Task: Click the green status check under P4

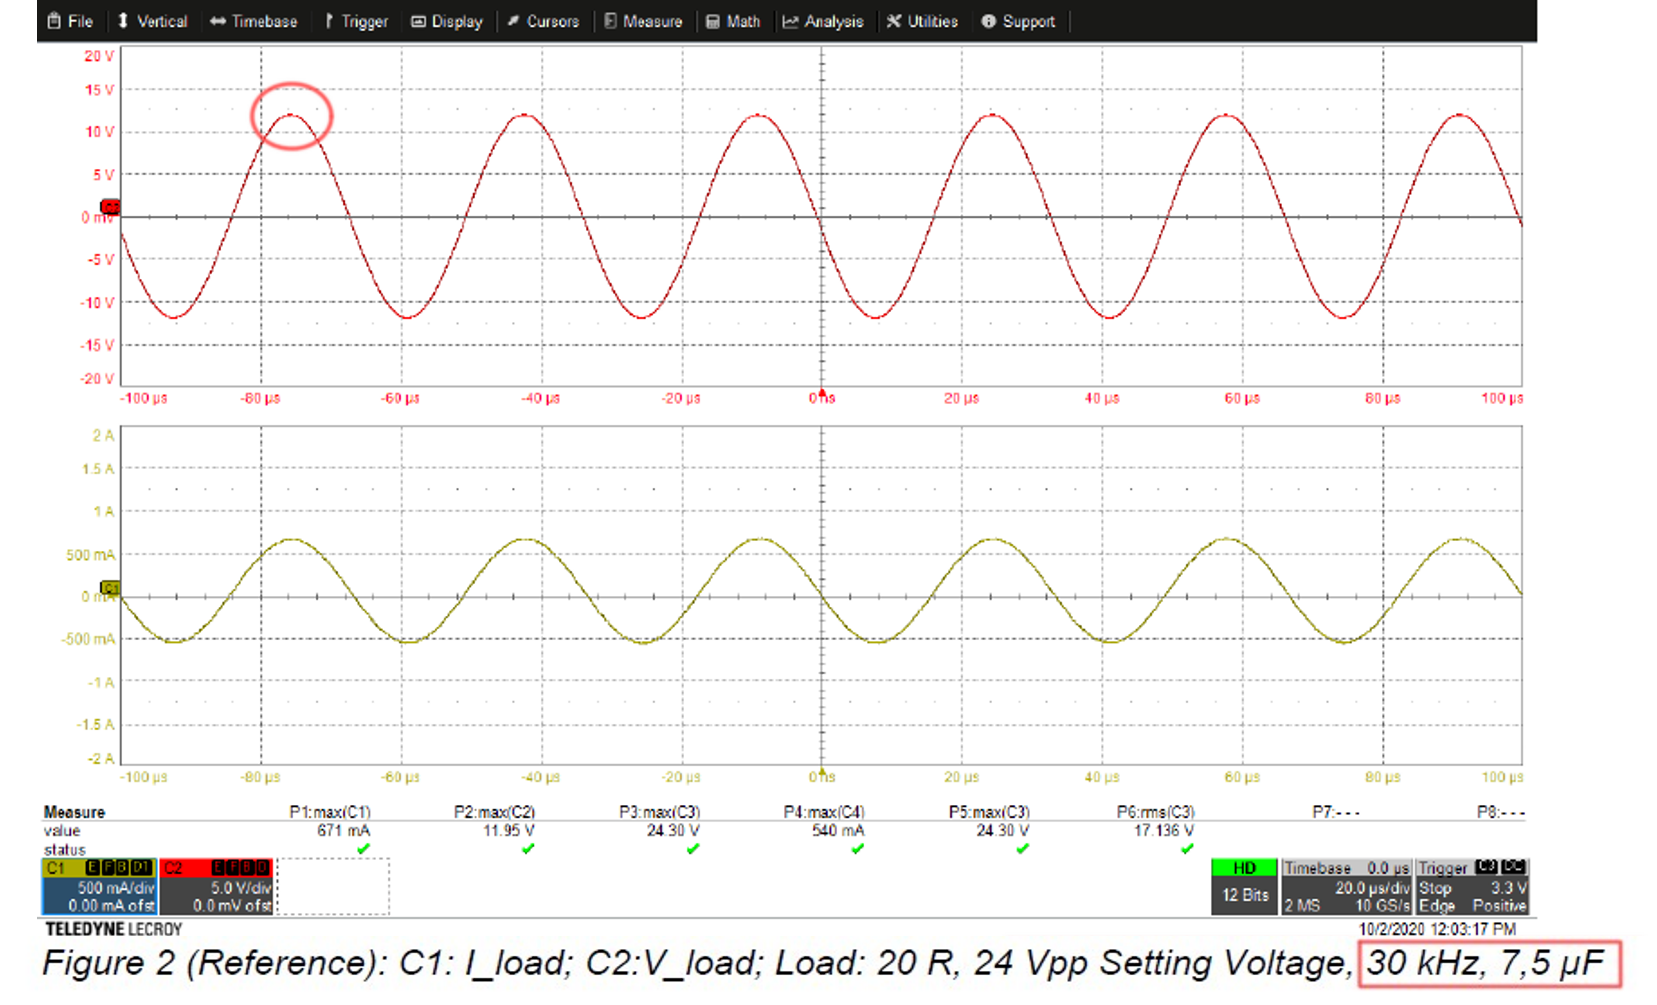Action: (x=858, y=849)
